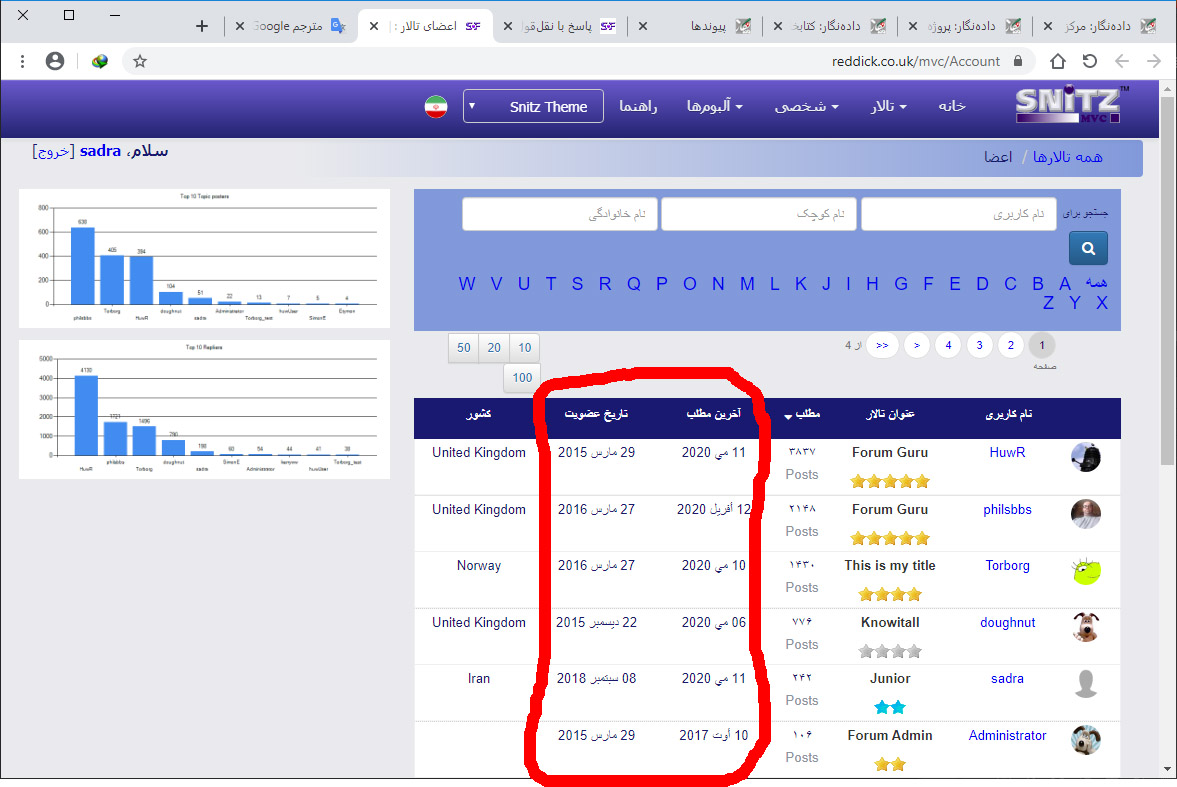The height and width of the screenshot is (787, 1177).
Task: Open the philsbbs user profile link
Action: (1007, 509)
